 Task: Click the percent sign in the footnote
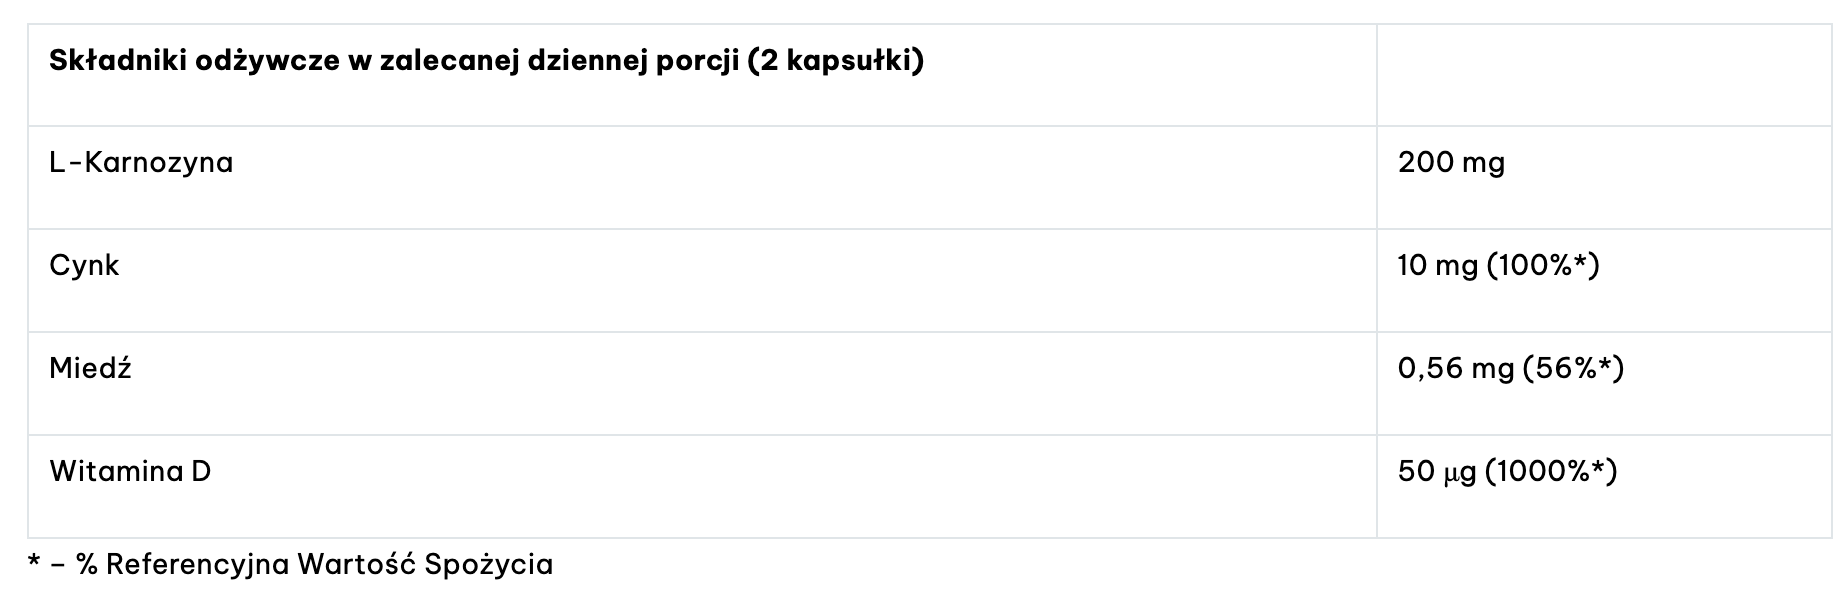(x=87, y=564)
